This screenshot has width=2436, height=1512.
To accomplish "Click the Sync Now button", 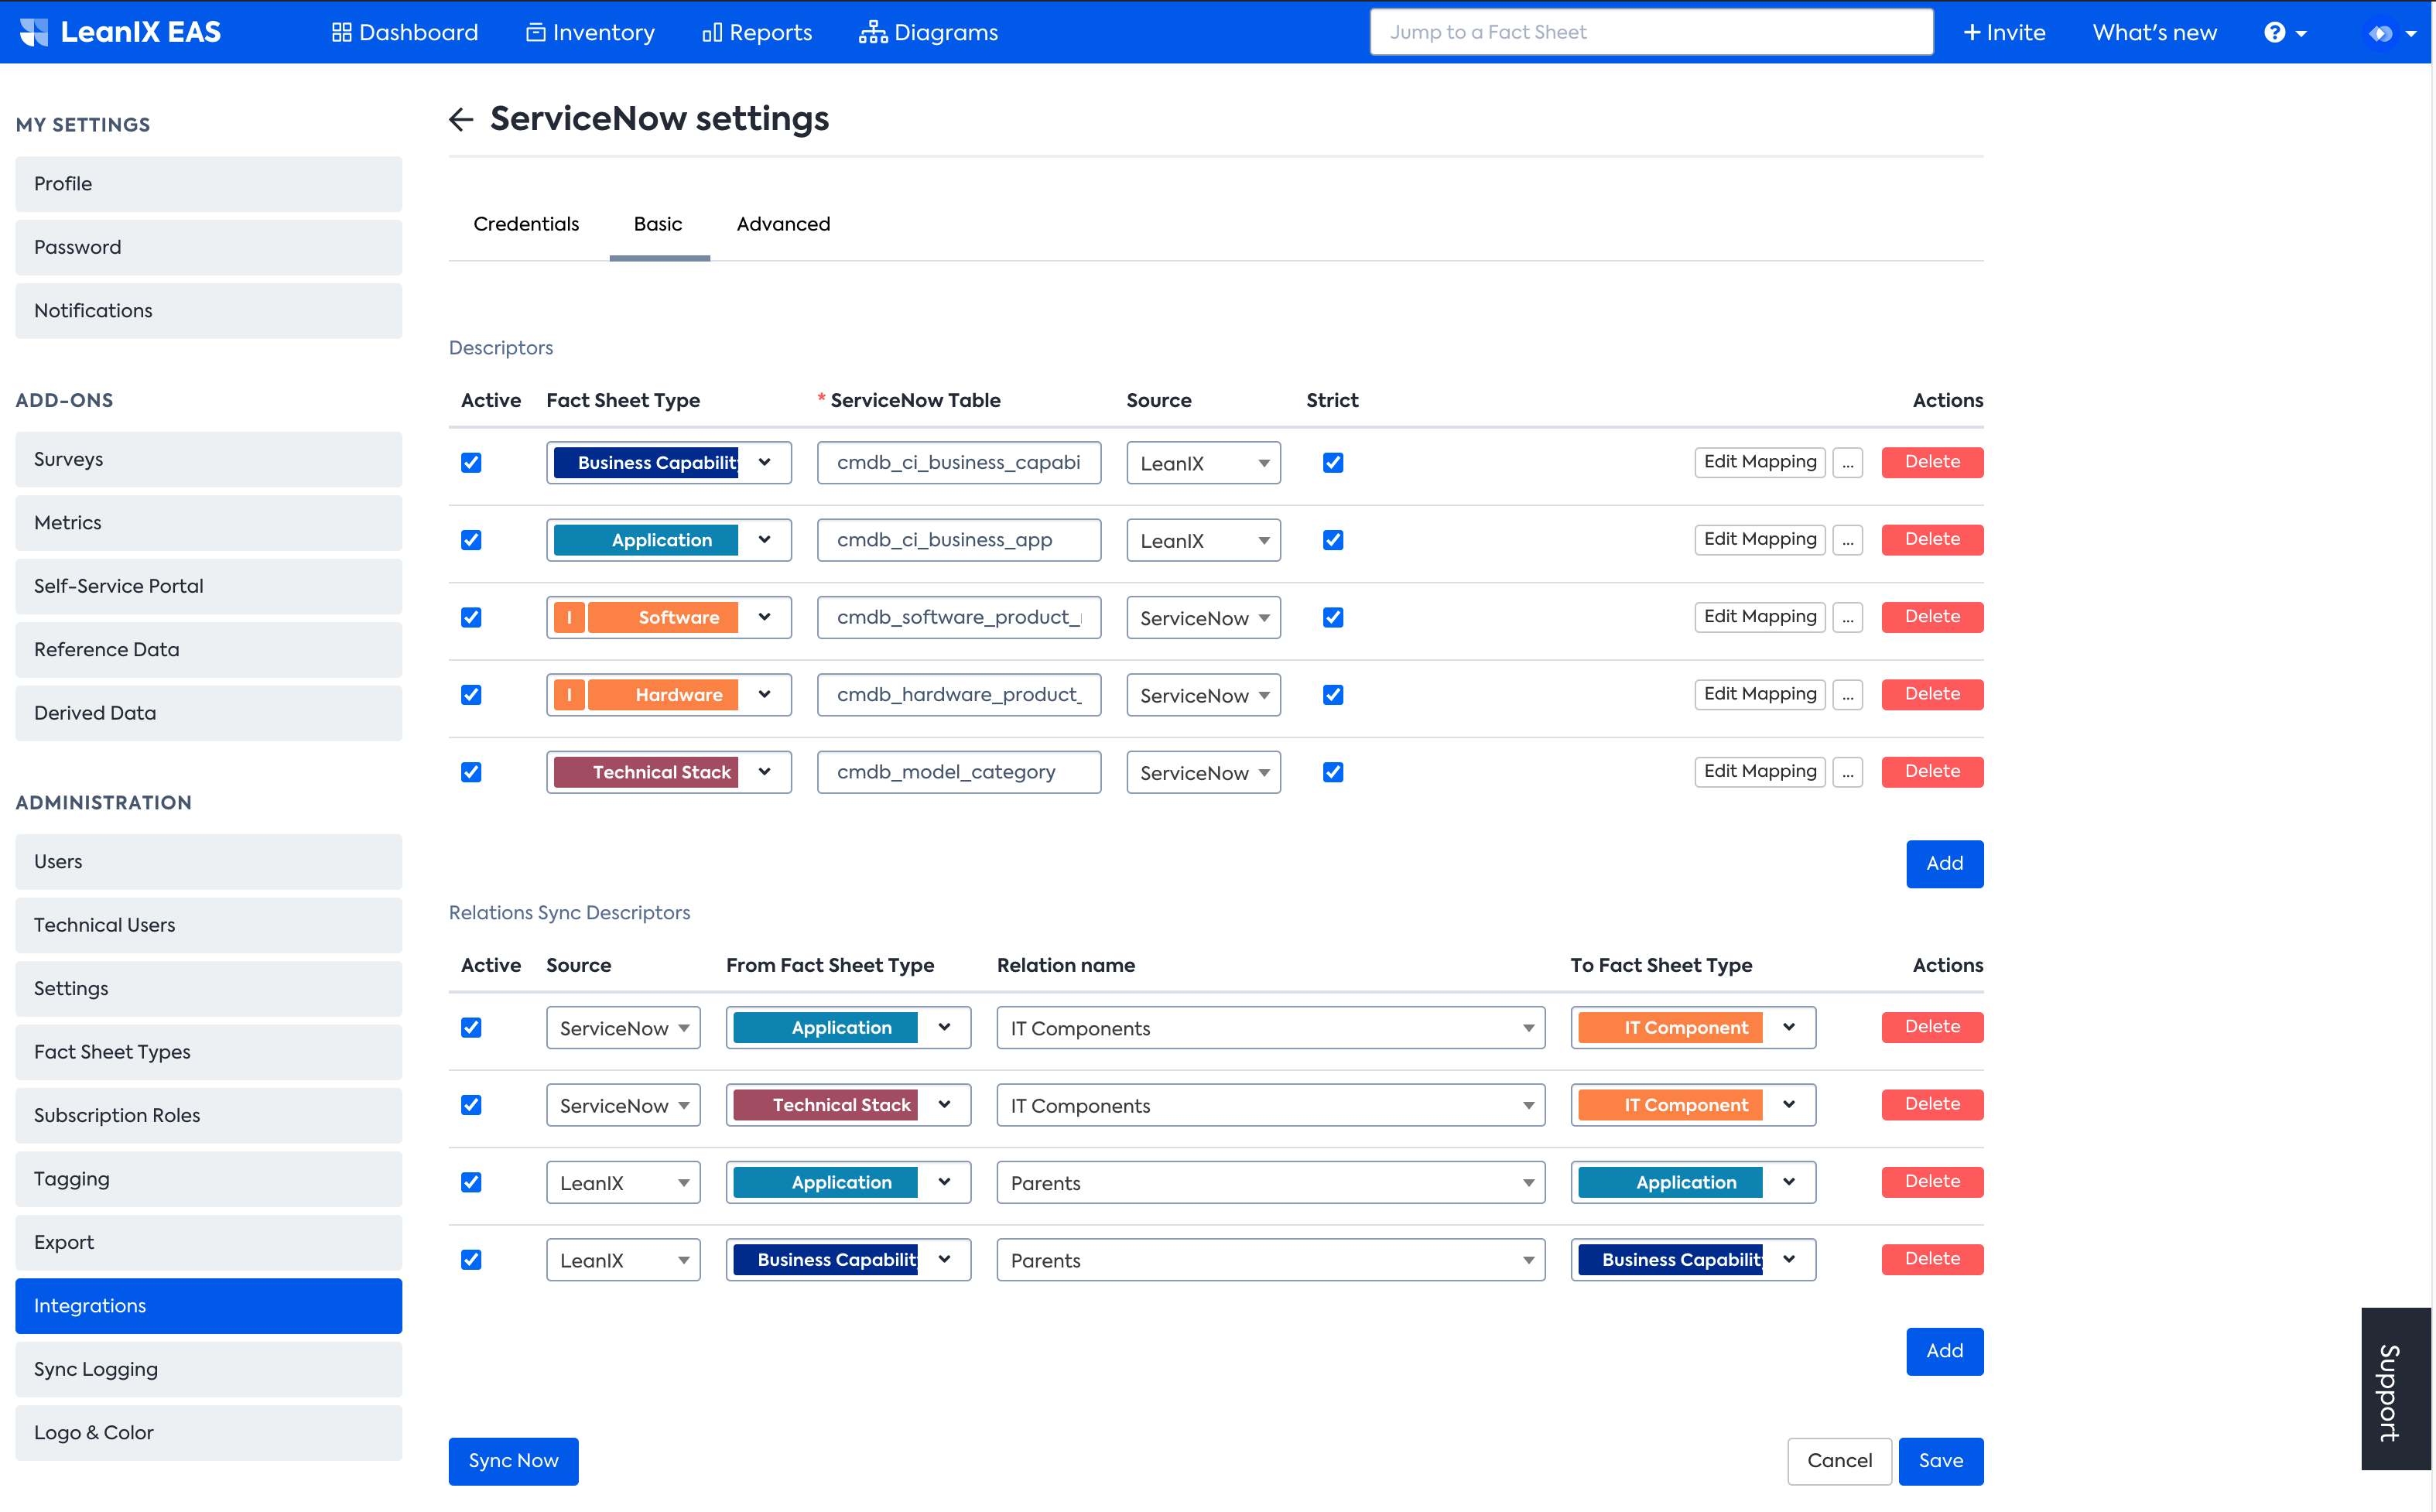I will 513,1461.
